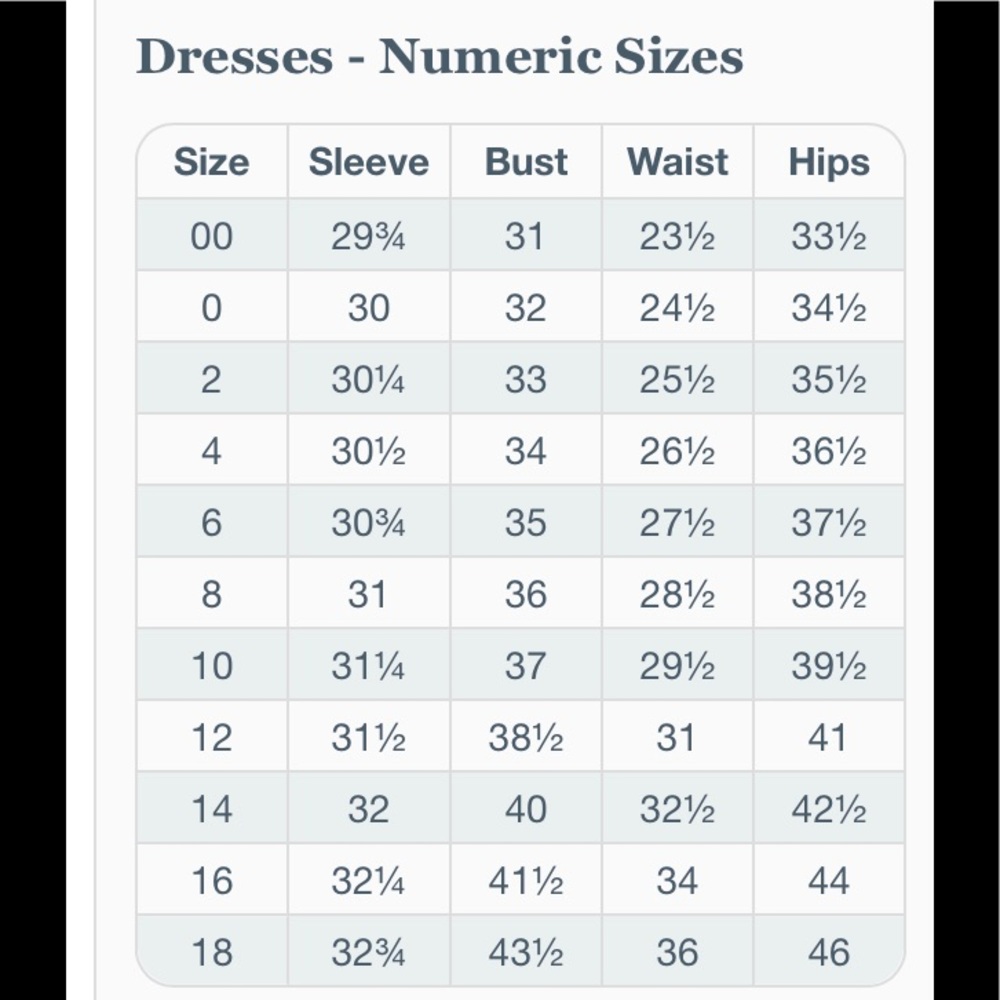Click bust value 38½ in size 12 row
Viewport: 1000px width, 1000px height.
click(526, 738)
